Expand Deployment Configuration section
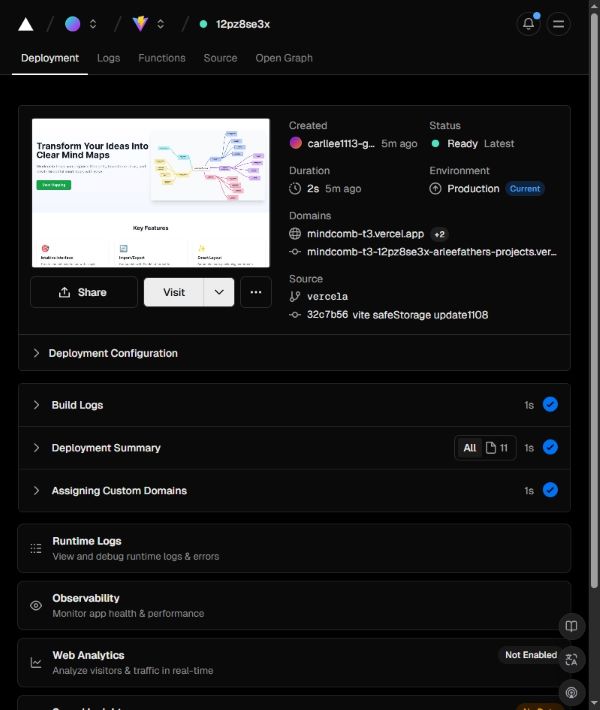This screenshot has width=600, height=710. pyautogui.click(x=294, y=353)
